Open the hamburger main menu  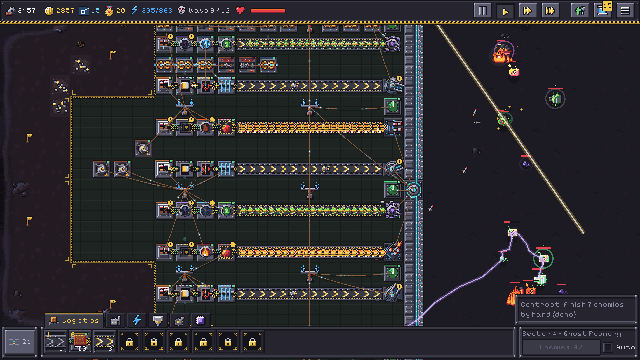point(625,10)
